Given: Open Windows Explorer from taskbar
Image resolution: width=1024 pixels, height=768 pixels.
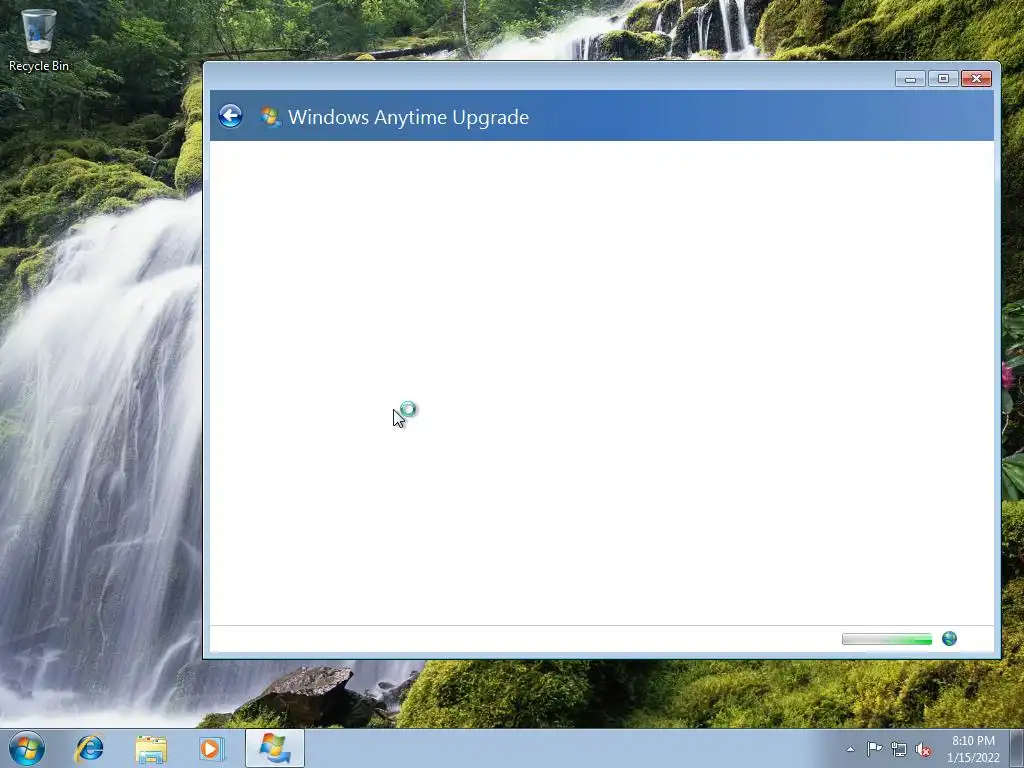Looking at the screenshot, I should (x=151, y=748).
